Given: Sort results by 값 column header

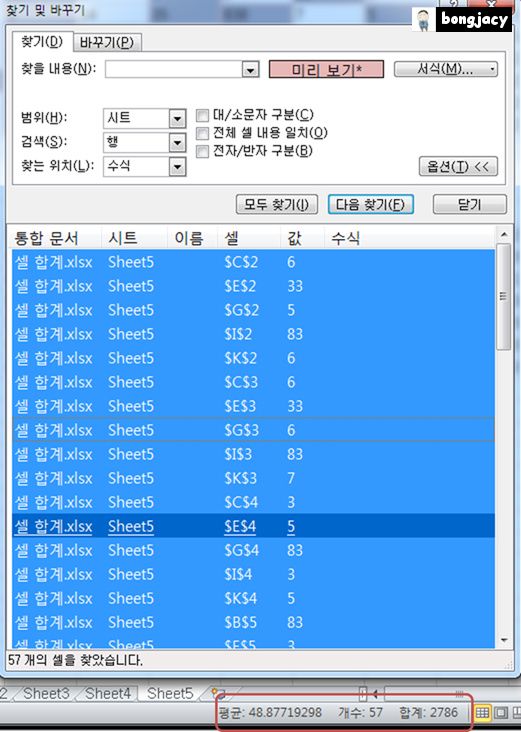Looking at the screenshot, I should click(x=302, y=239).
